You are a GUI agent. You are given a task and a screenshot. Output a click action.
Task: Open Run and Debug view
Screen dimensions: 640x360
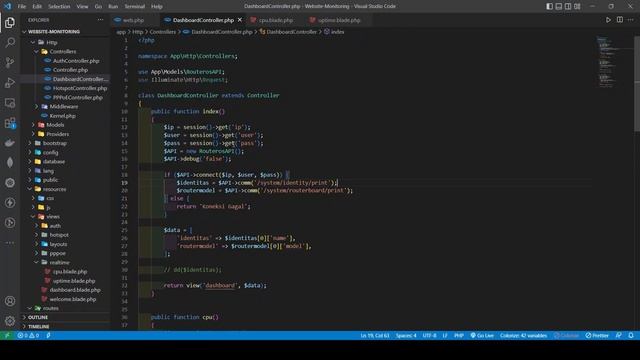click(x=10, y=82)
